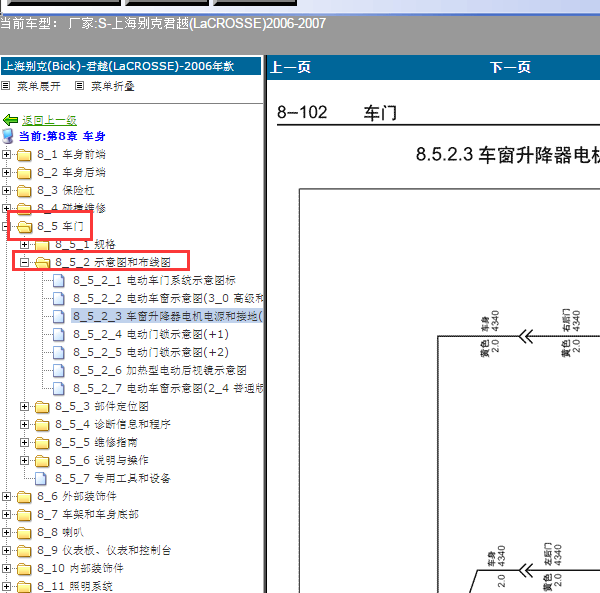Expand the 8_6 外部装饰件 node
The height and width of the screenshot is (593, 600).
tap(6, 497)
